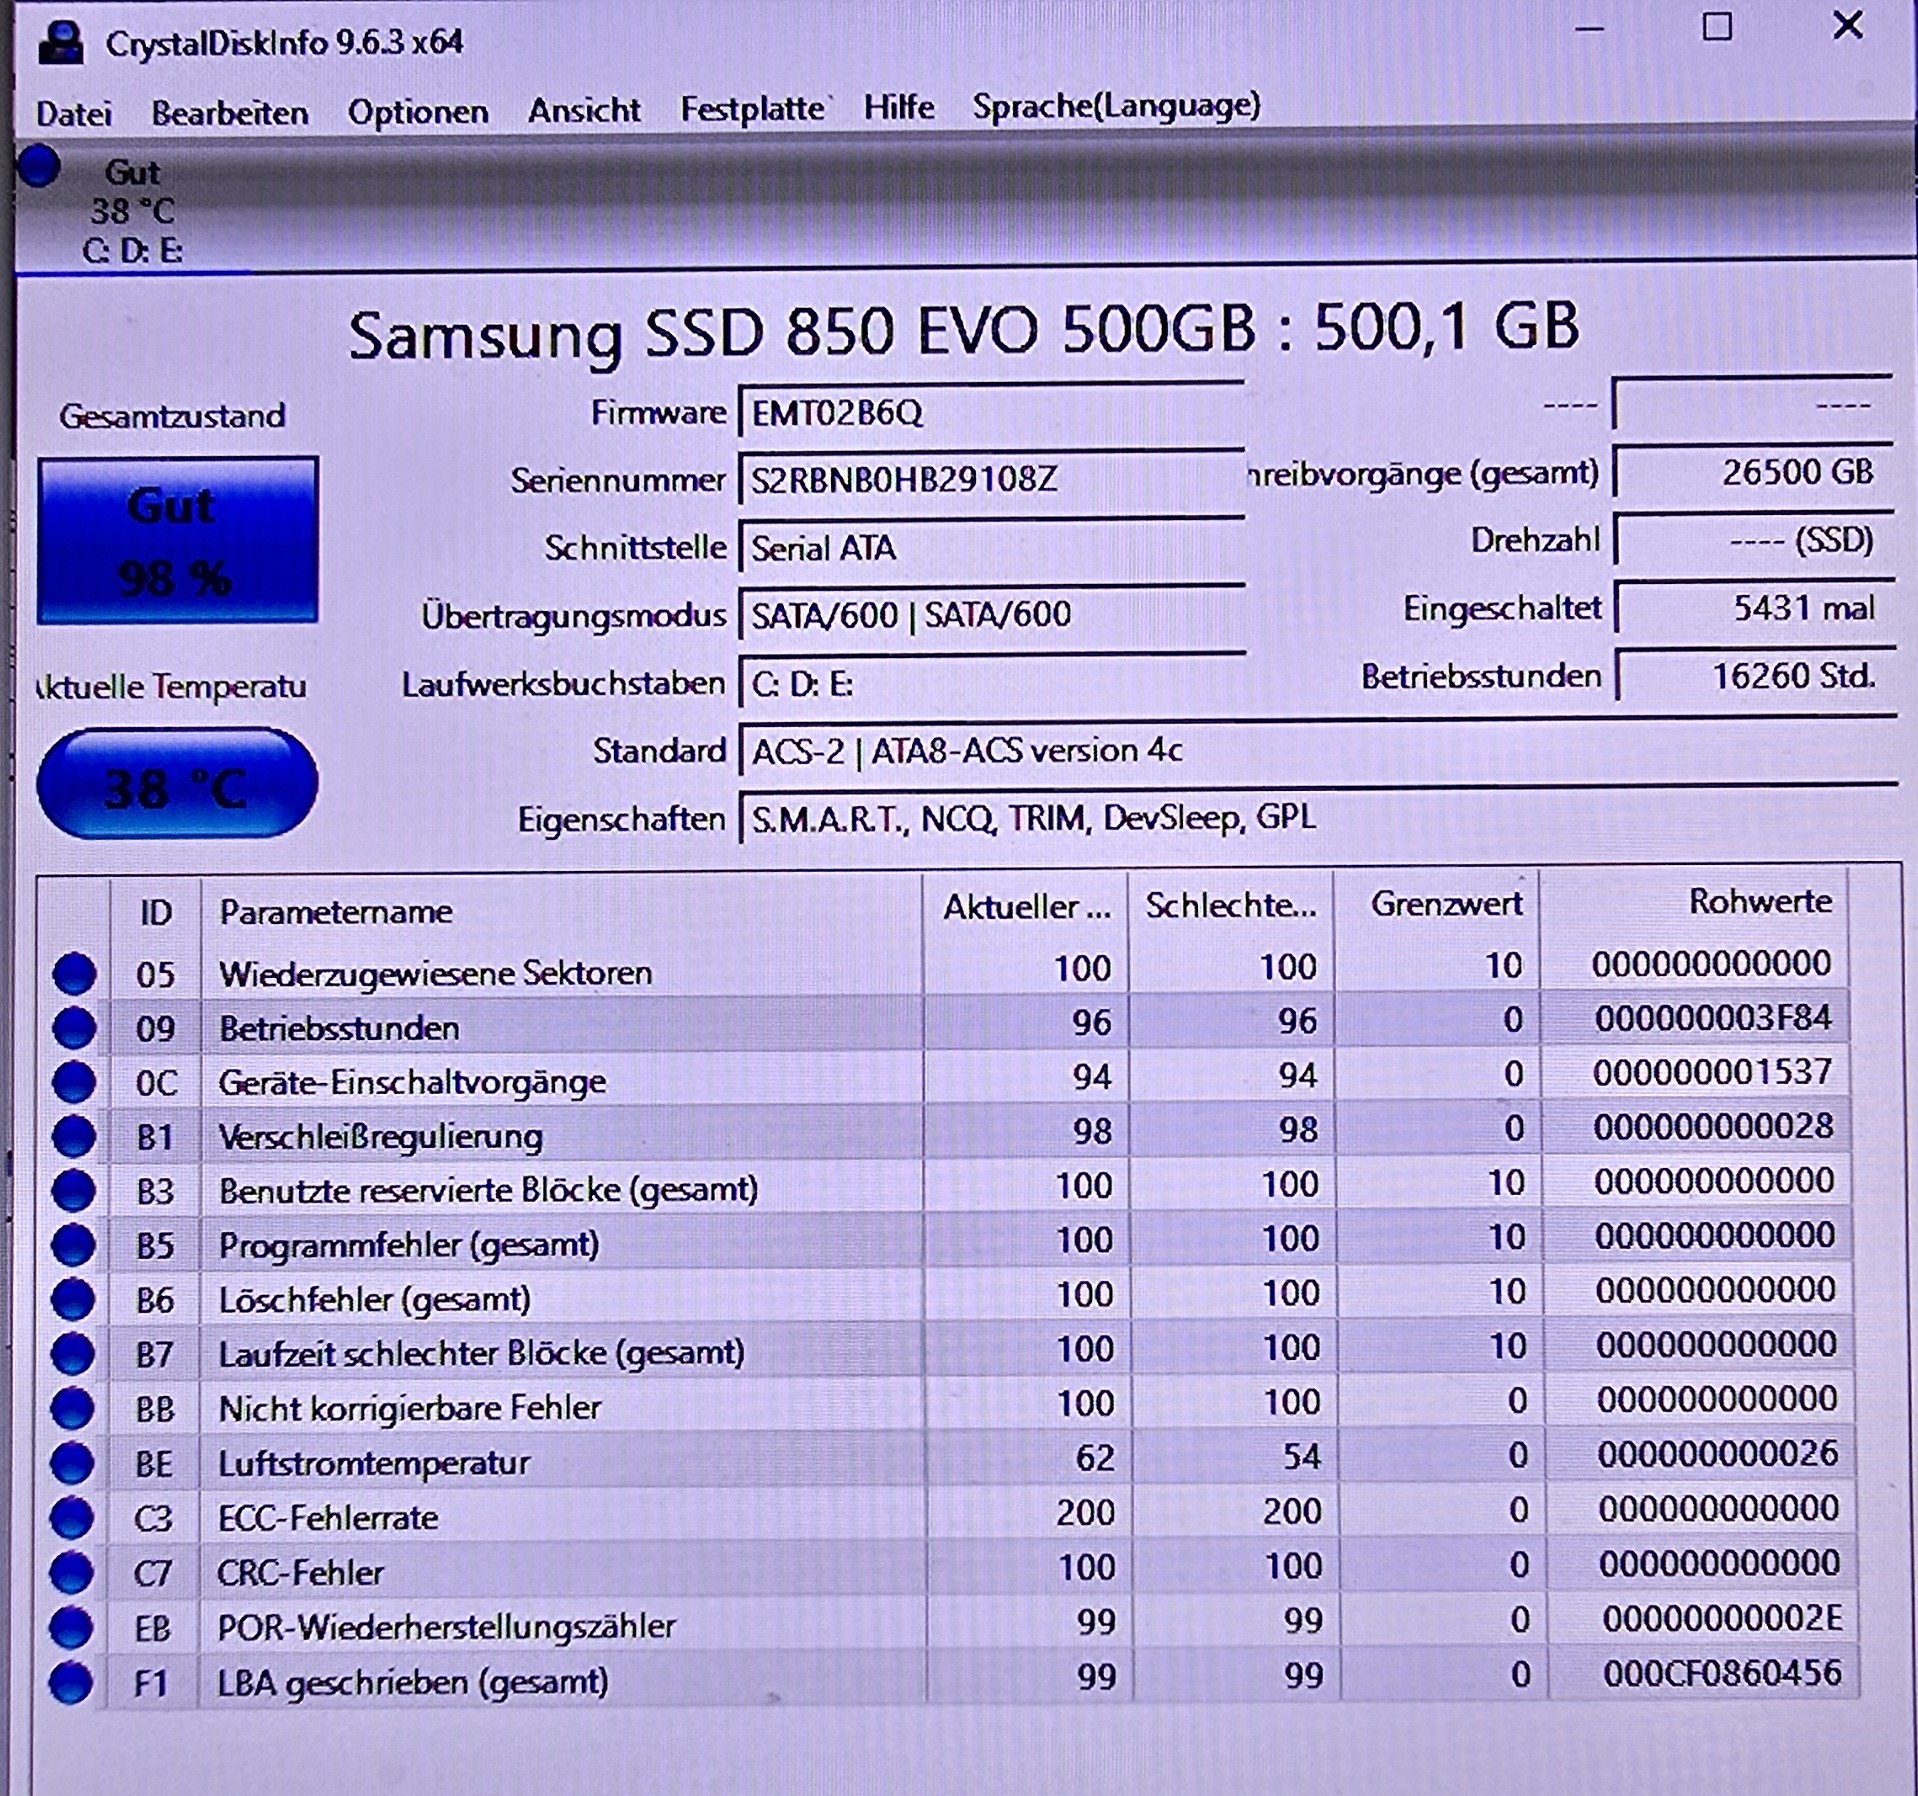This screenshot has width=1918, height=1796.
Task: Open the Bearbeiten menu
Action: tap(230, 113)
